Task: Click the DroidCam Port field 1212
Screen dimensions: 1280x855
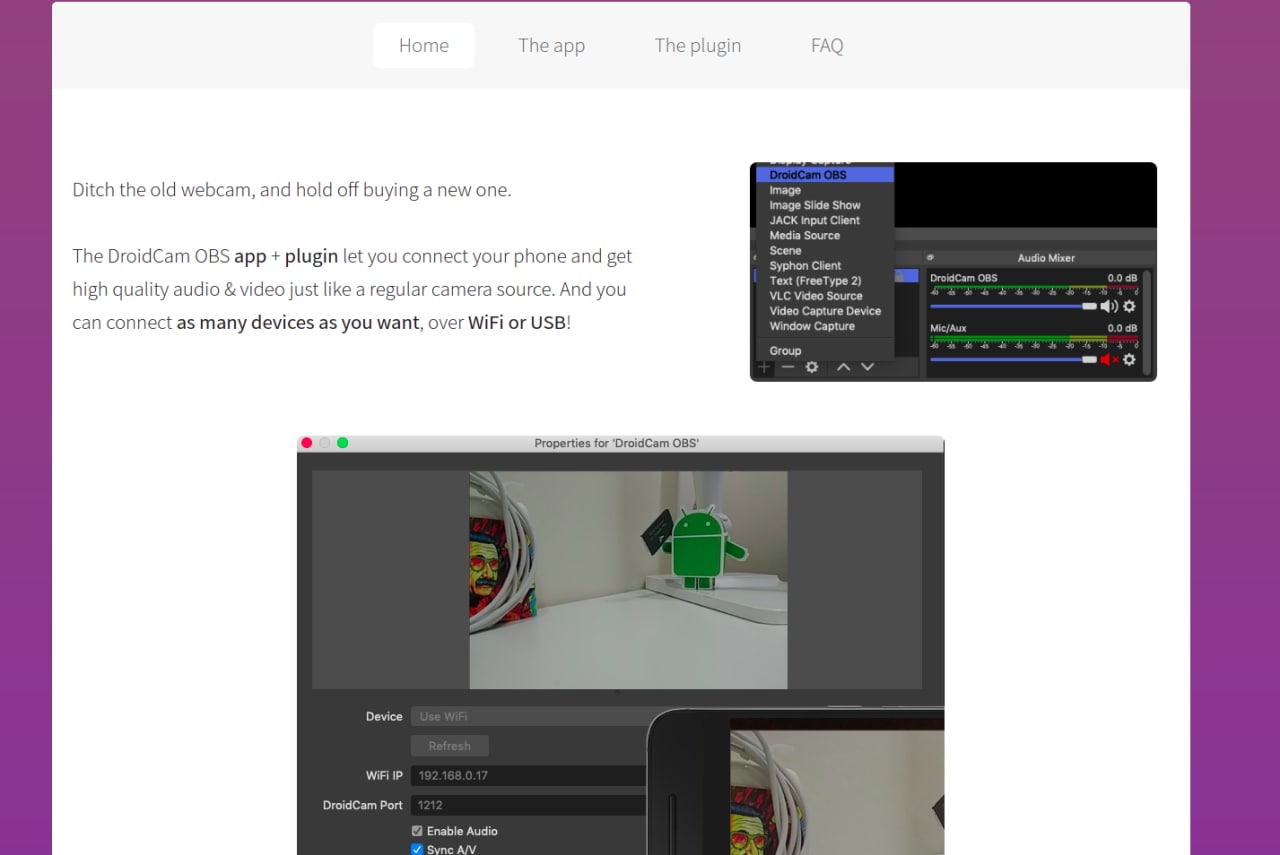Action: click(x=530, y=805)
